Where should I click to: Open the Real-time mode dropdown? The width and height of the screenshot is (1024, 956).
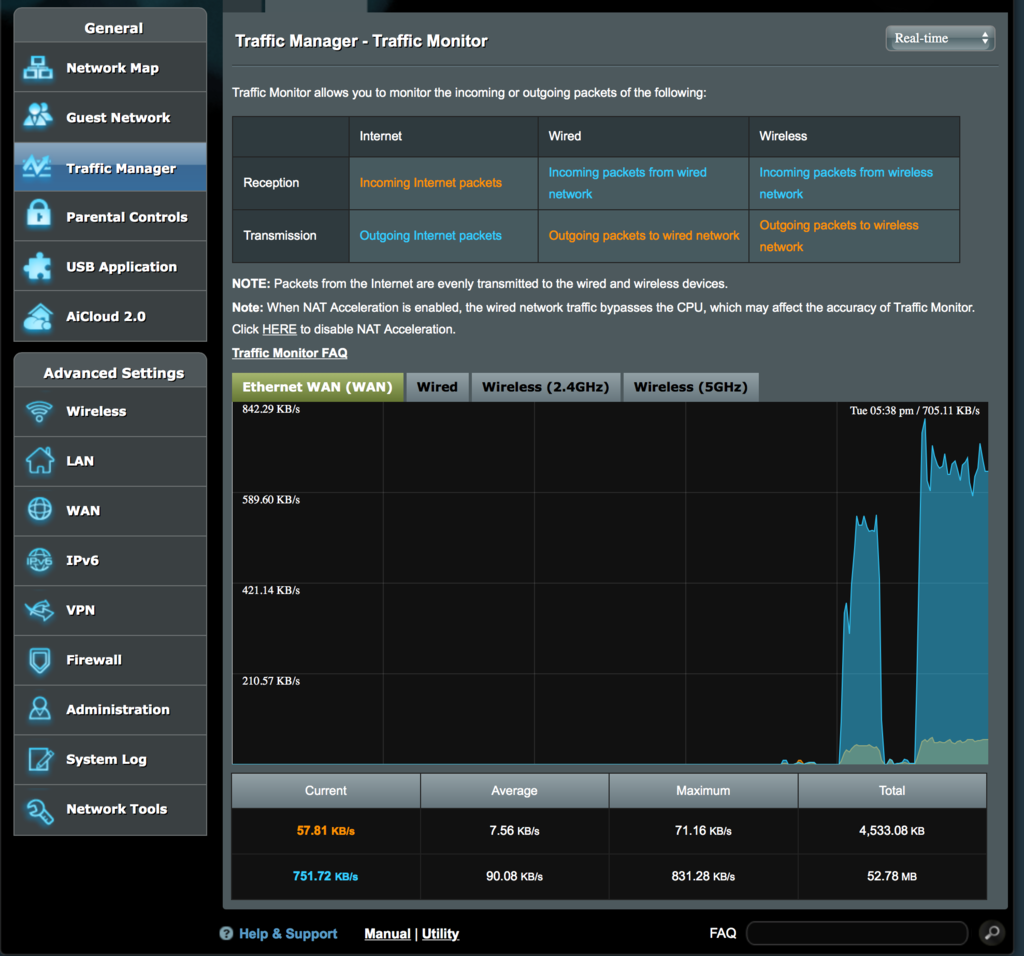(x=940, y=39)
